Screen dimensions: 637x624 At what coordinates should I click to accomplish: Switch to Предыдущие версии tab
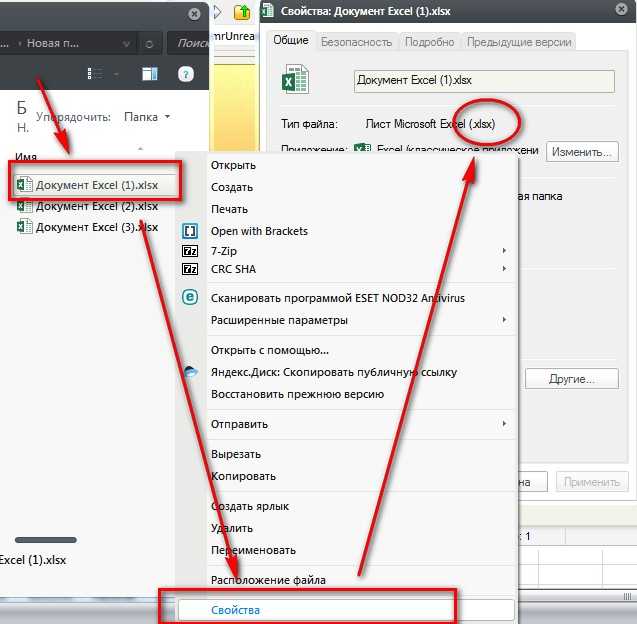(x=519, y=42)
